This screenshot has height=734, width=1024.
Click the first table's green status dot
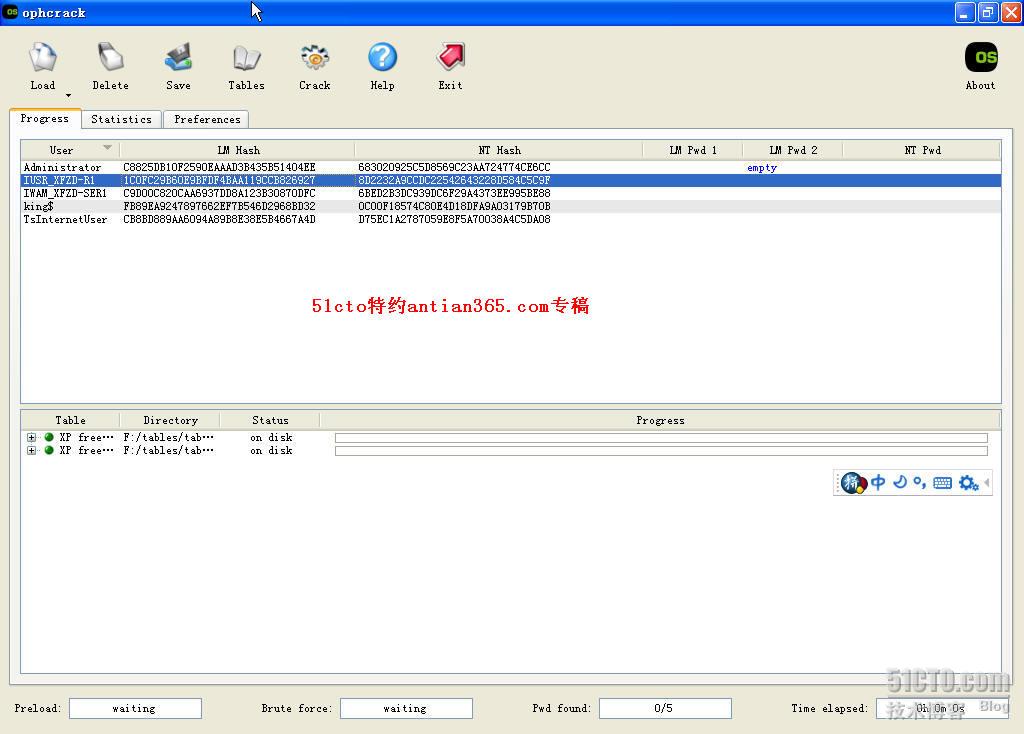(49, 437)
